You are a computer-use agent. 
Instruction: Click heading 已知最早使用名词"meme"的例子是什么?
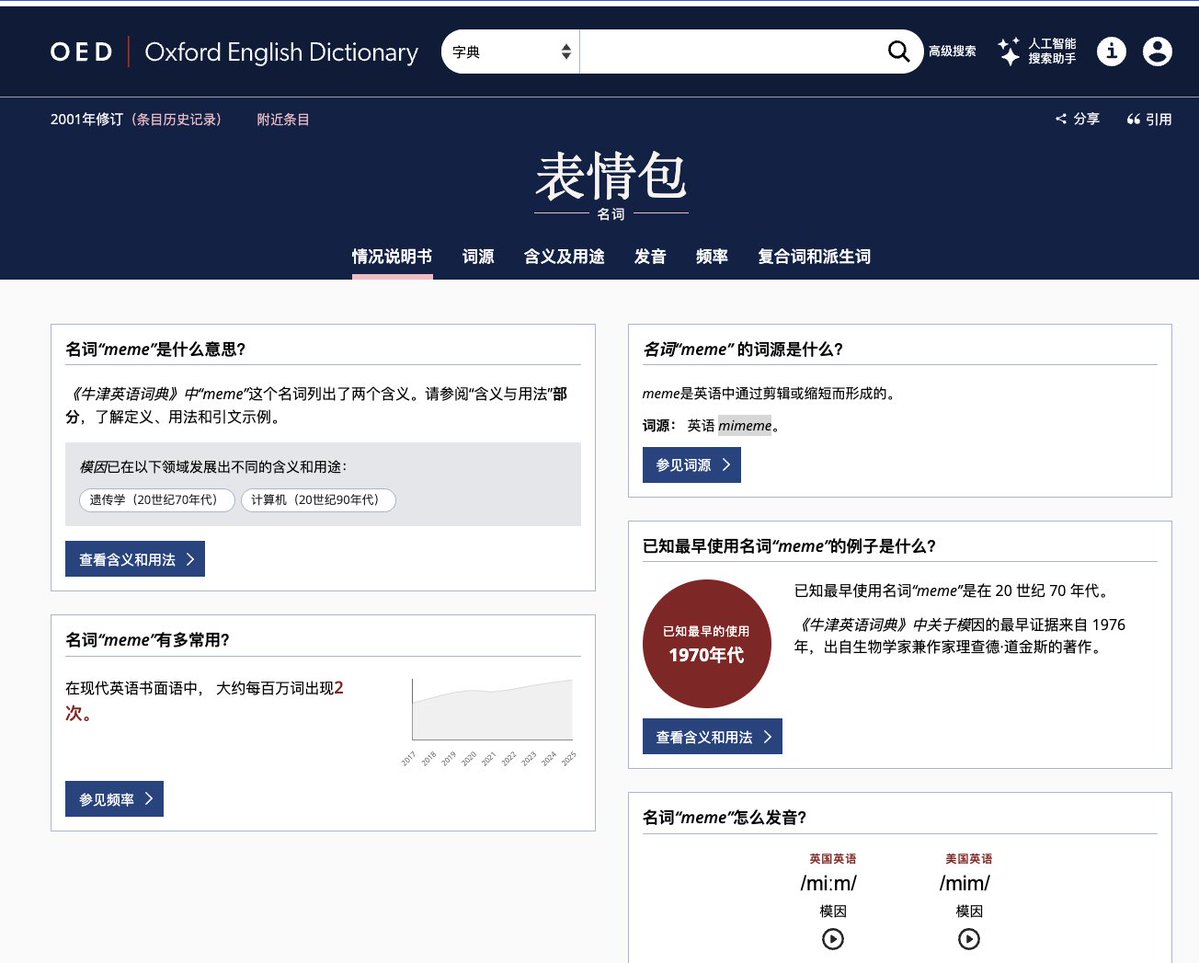coord(789,545)
